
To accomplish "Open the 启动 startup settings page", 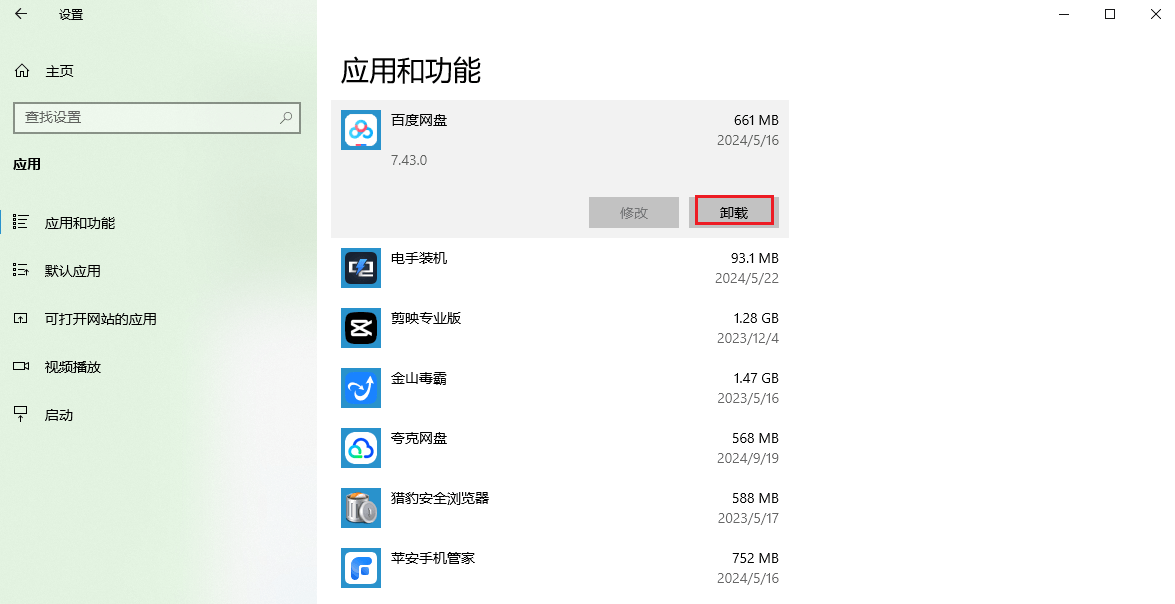I will (x=60, y=415).
